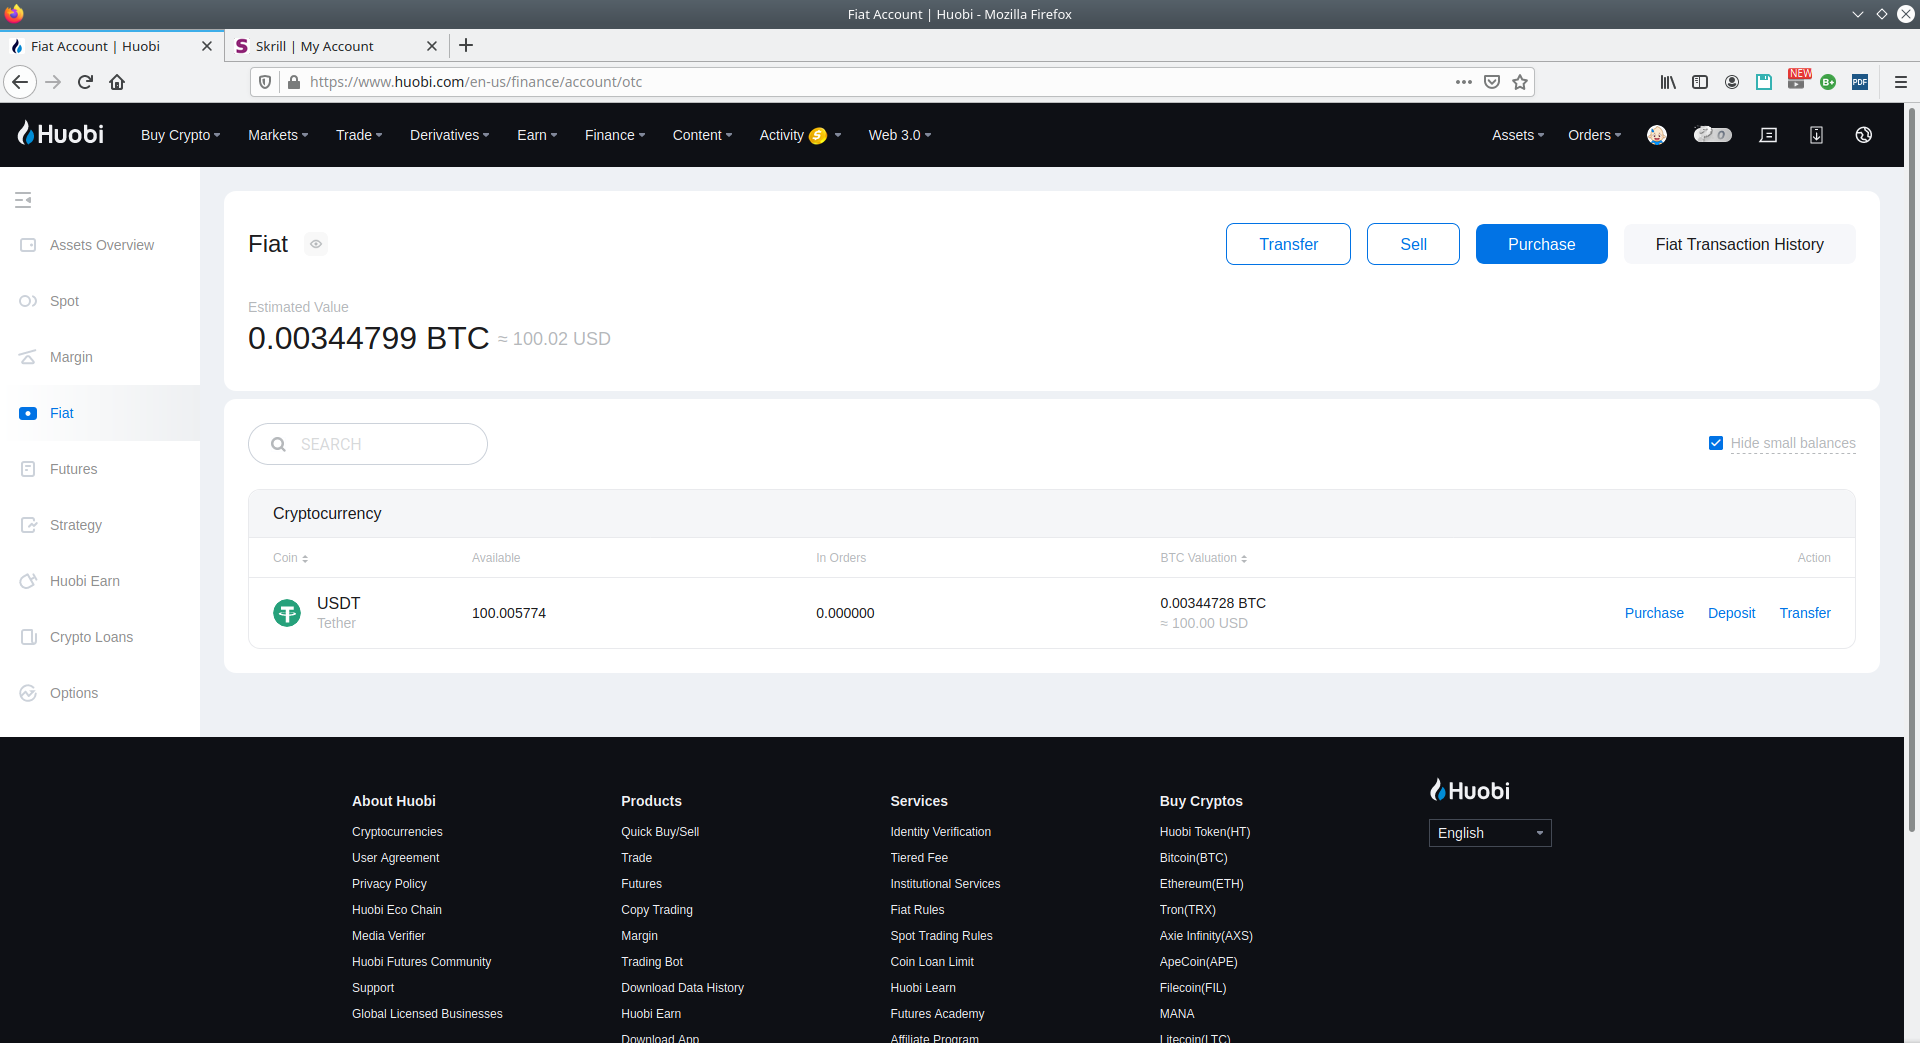The image size is (1920, 1043).
Task: Click the tracking protection shield icon
Action: coord(265,82)
